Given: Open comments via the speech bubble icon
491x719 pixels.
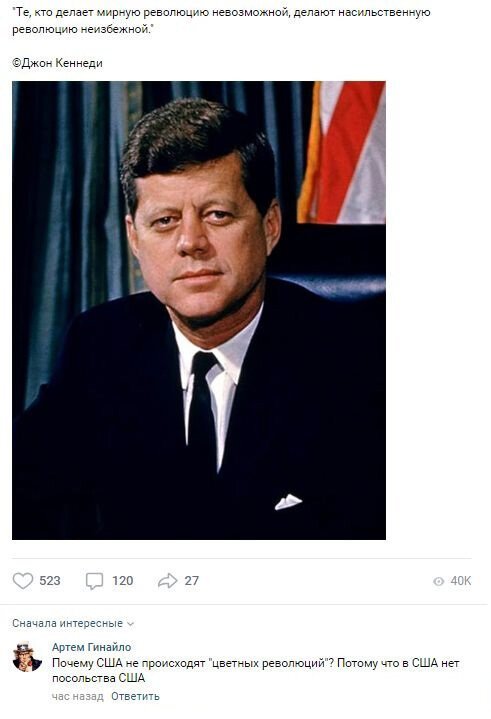Looking at the screenshot, I should tap(94, 581).
